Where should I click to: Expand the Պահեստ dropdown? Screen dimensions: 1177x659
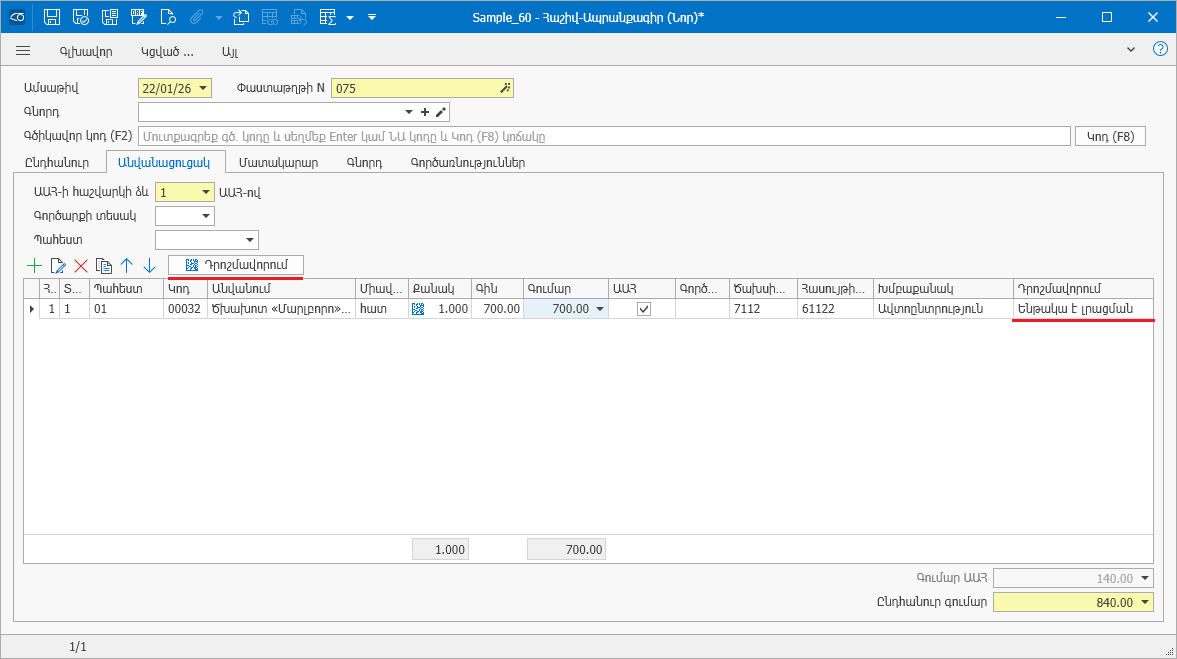[249, 240]
